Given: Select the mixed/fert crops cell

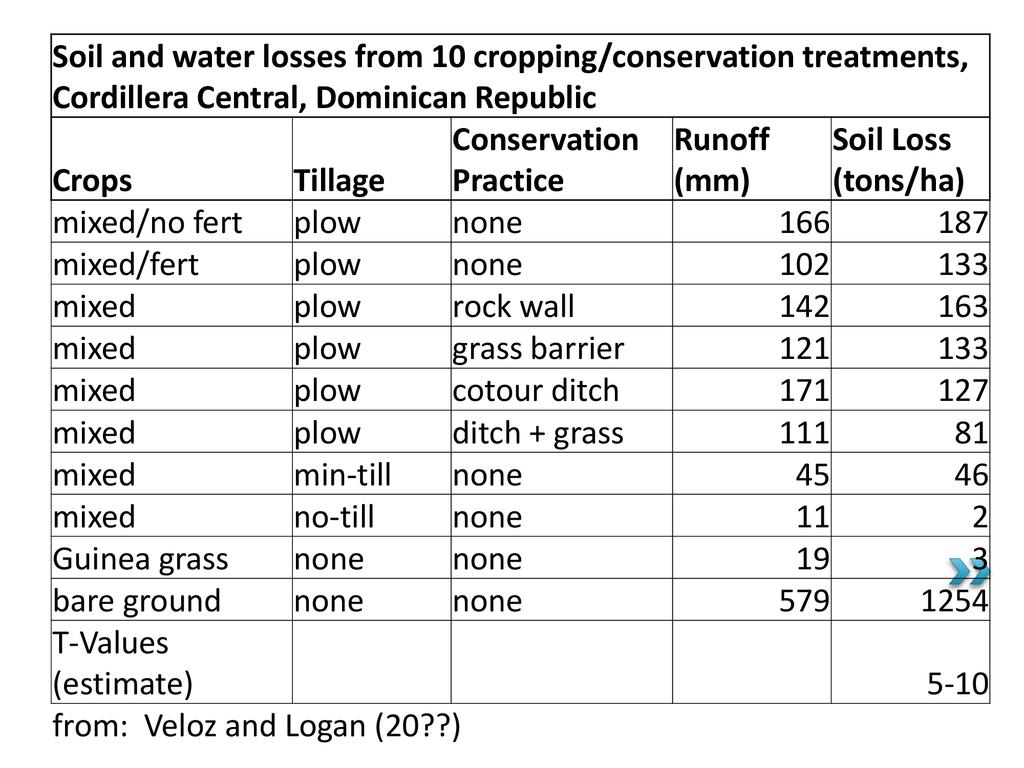Looking at the screenshot, I should click(126, 264).
